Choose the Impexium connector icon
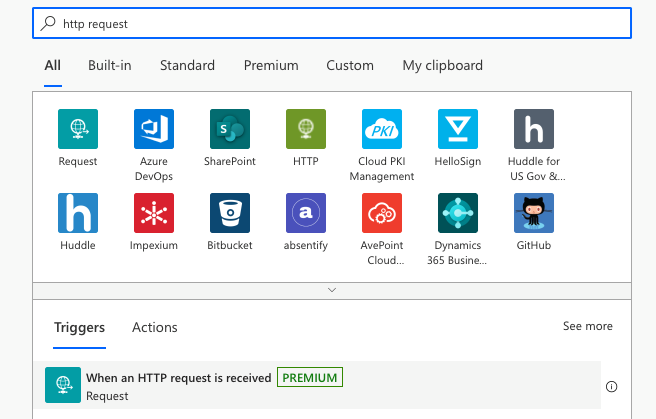The image size is (656, 419). [154, 213]
